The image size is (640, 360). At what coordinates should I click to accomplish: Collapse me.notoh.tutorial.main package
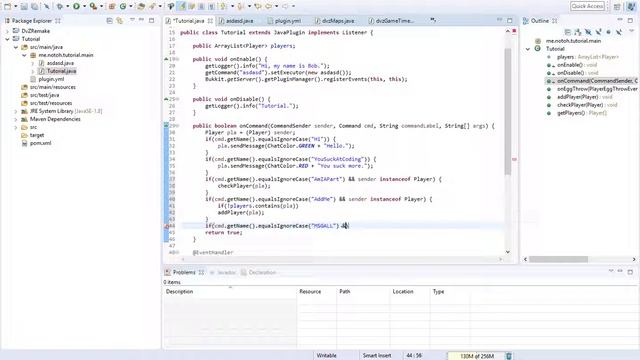[24, 55]
